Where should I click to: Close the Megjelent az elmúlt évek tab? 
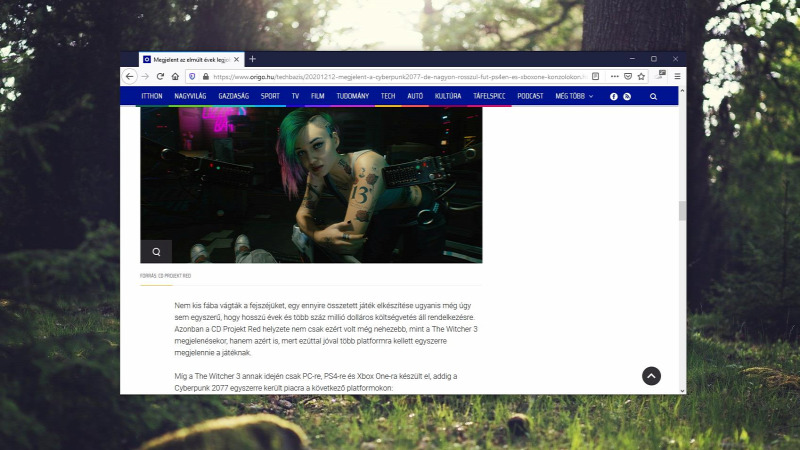[236, 60]
